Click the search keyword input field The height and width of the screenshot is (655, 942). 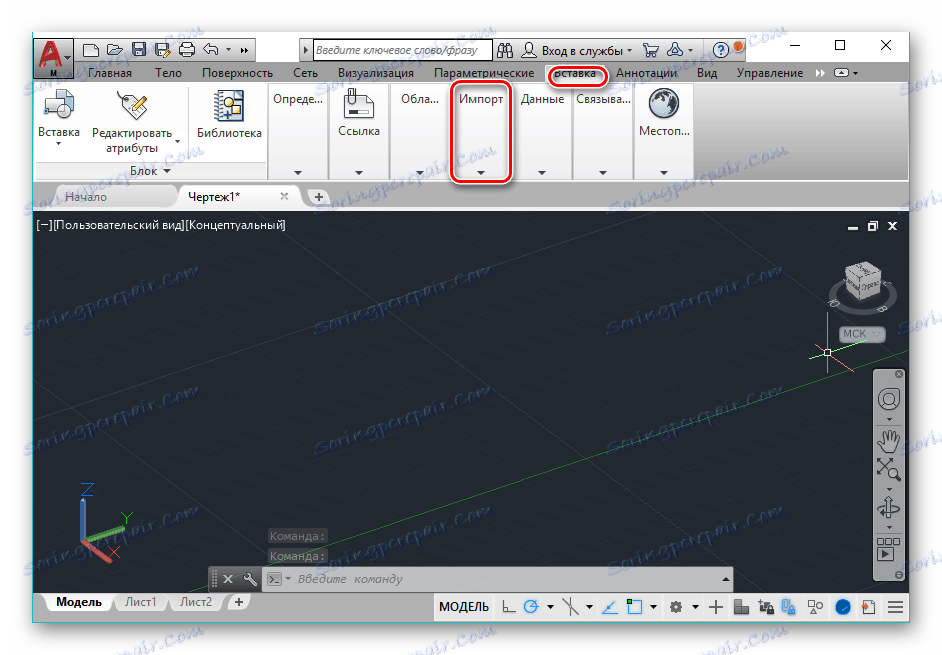point(403,50)
